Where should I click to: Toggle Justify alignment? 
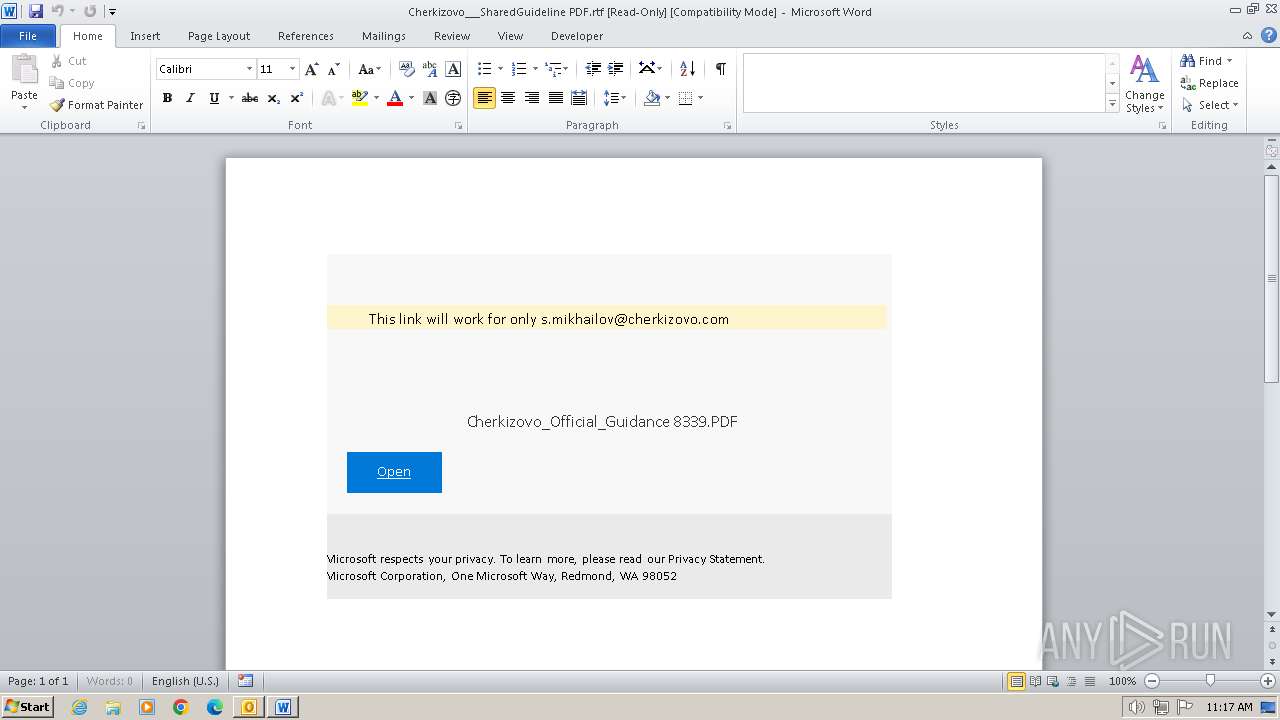[x=555, y=98]
